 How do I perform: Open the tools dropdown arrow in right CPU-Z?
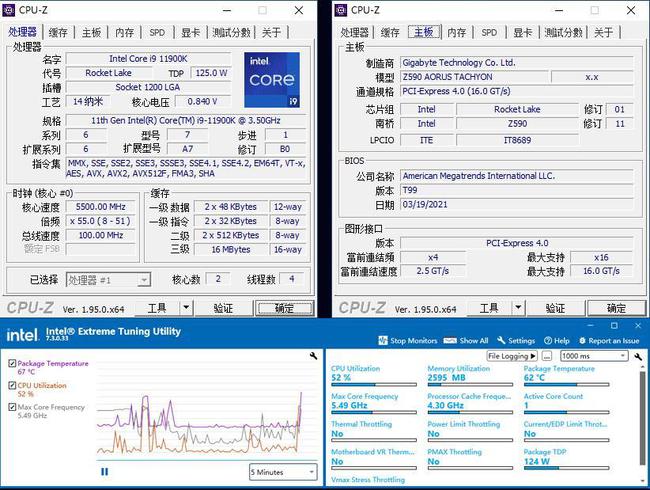(x=518, y=308)
